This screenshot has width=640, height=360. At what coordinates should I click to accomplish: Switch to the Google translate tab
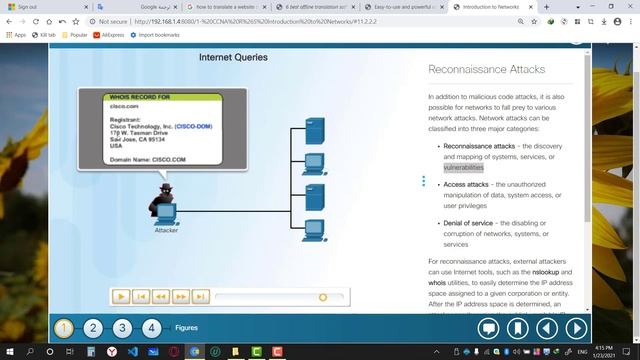(136, 7)
